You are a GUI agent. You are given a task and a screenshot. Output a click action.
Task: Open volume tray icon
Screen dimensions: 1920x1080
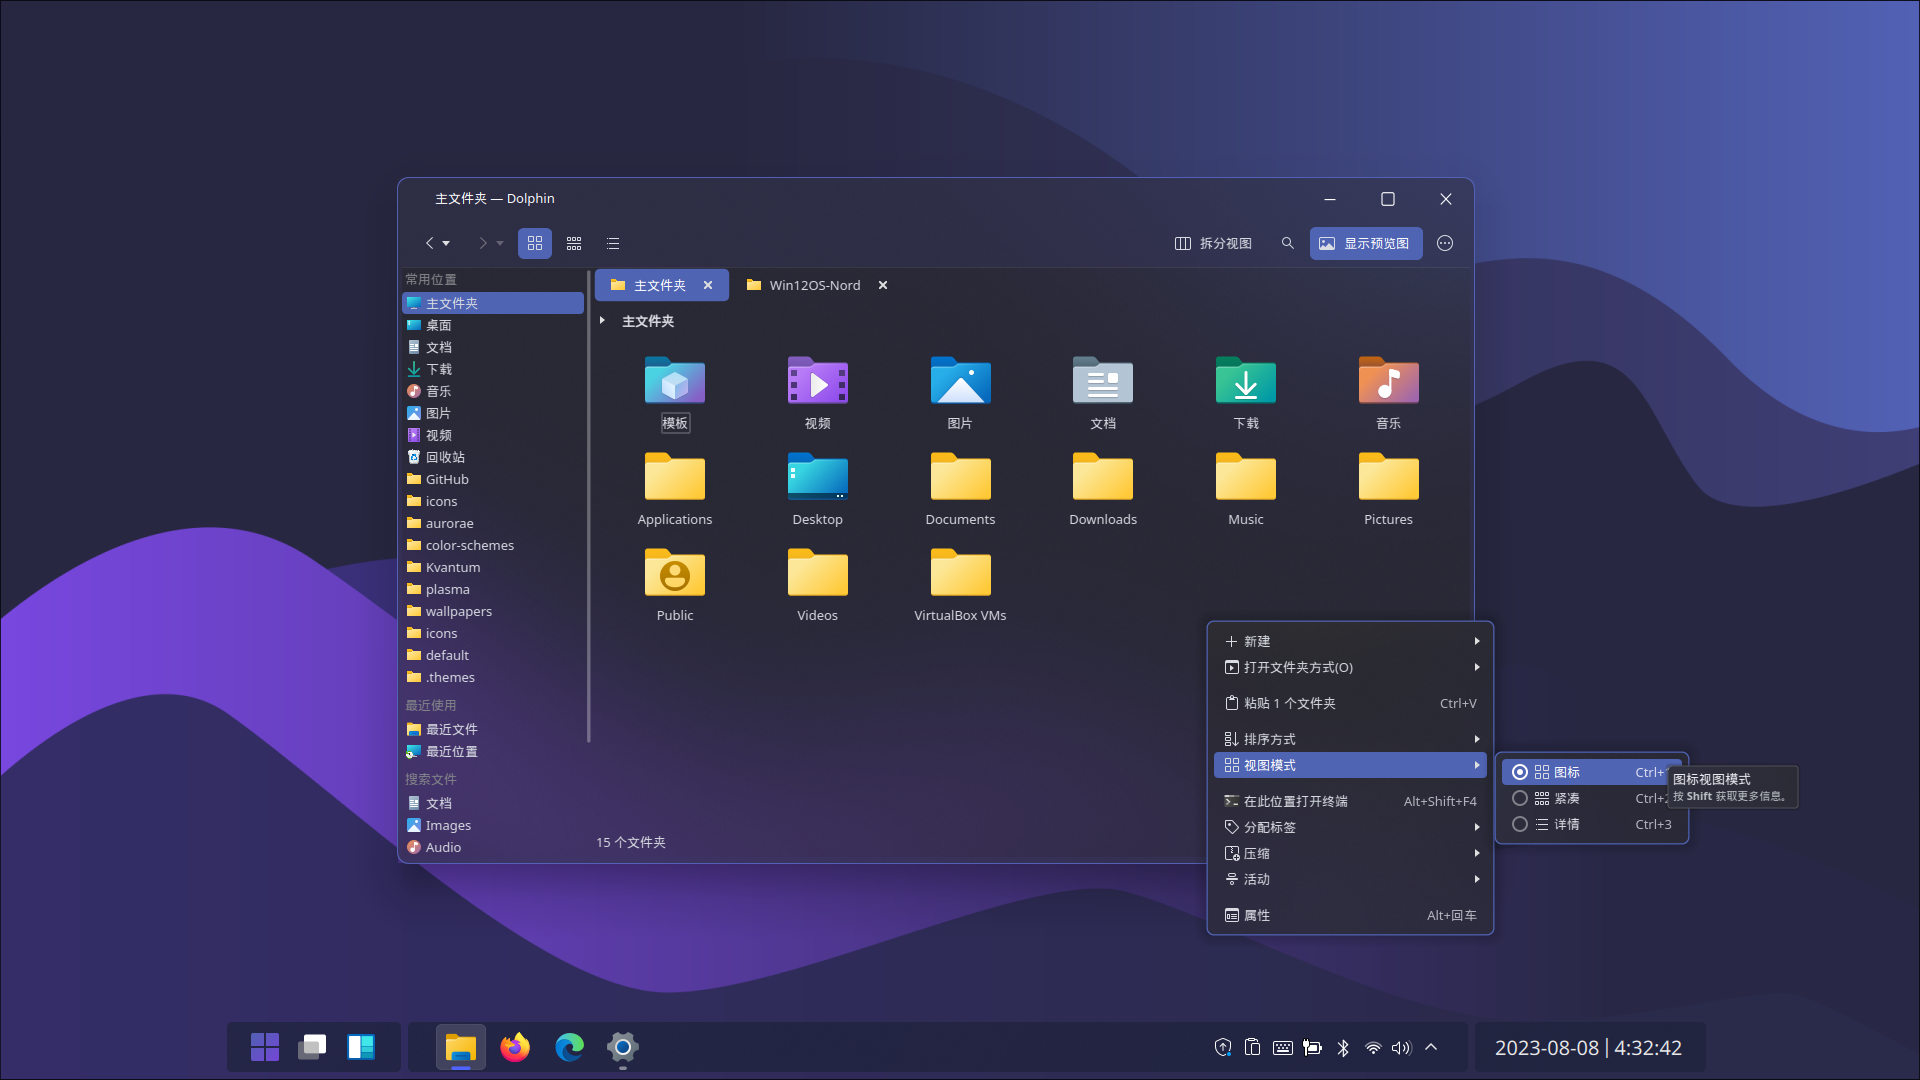pyautogui.click(x=1401, y=1047)
